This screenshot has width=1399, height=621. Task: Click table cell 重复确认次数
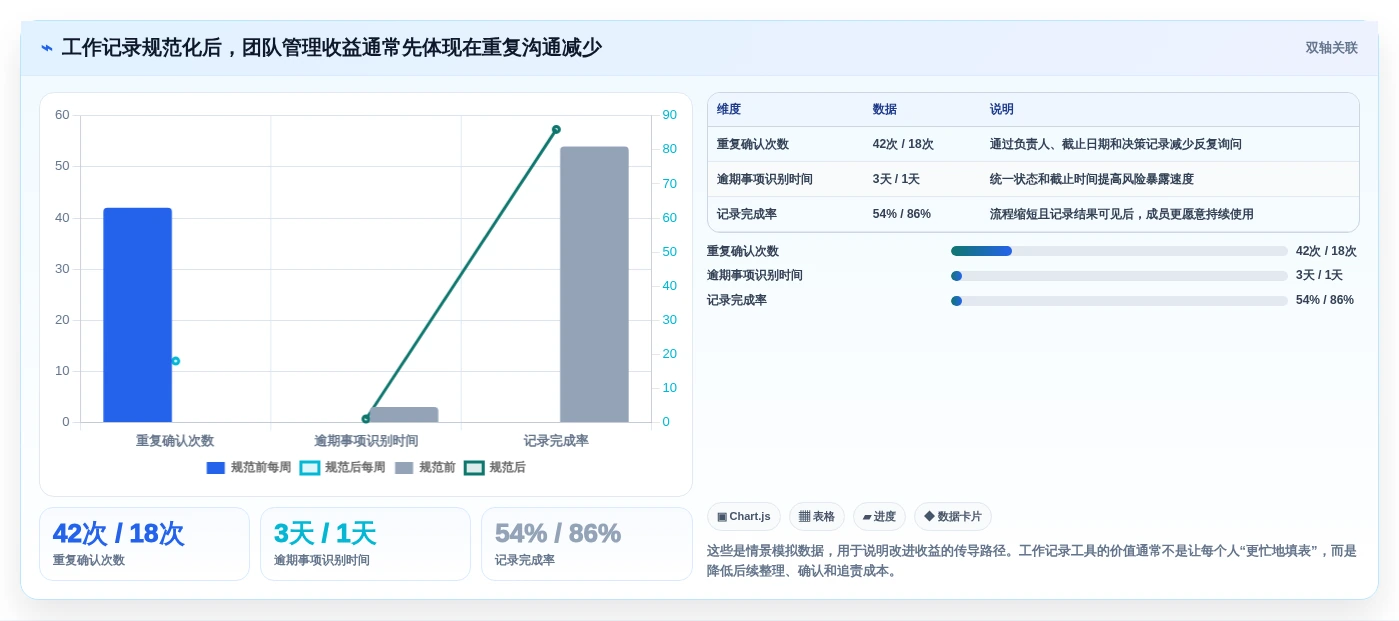click(x=753, y=144)
